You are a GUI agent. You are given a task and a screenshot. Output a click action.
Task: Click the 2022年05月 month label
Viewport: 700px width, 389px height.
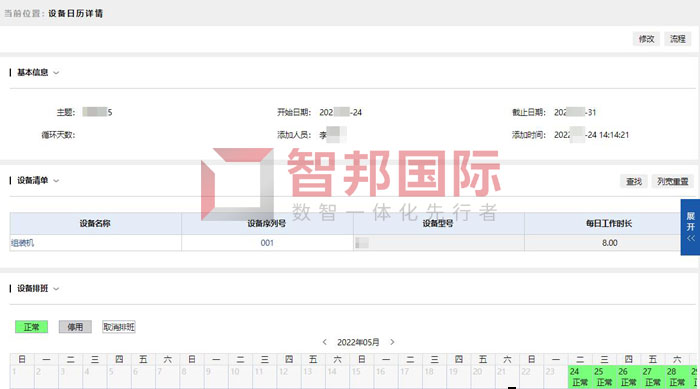pos(358,342)
